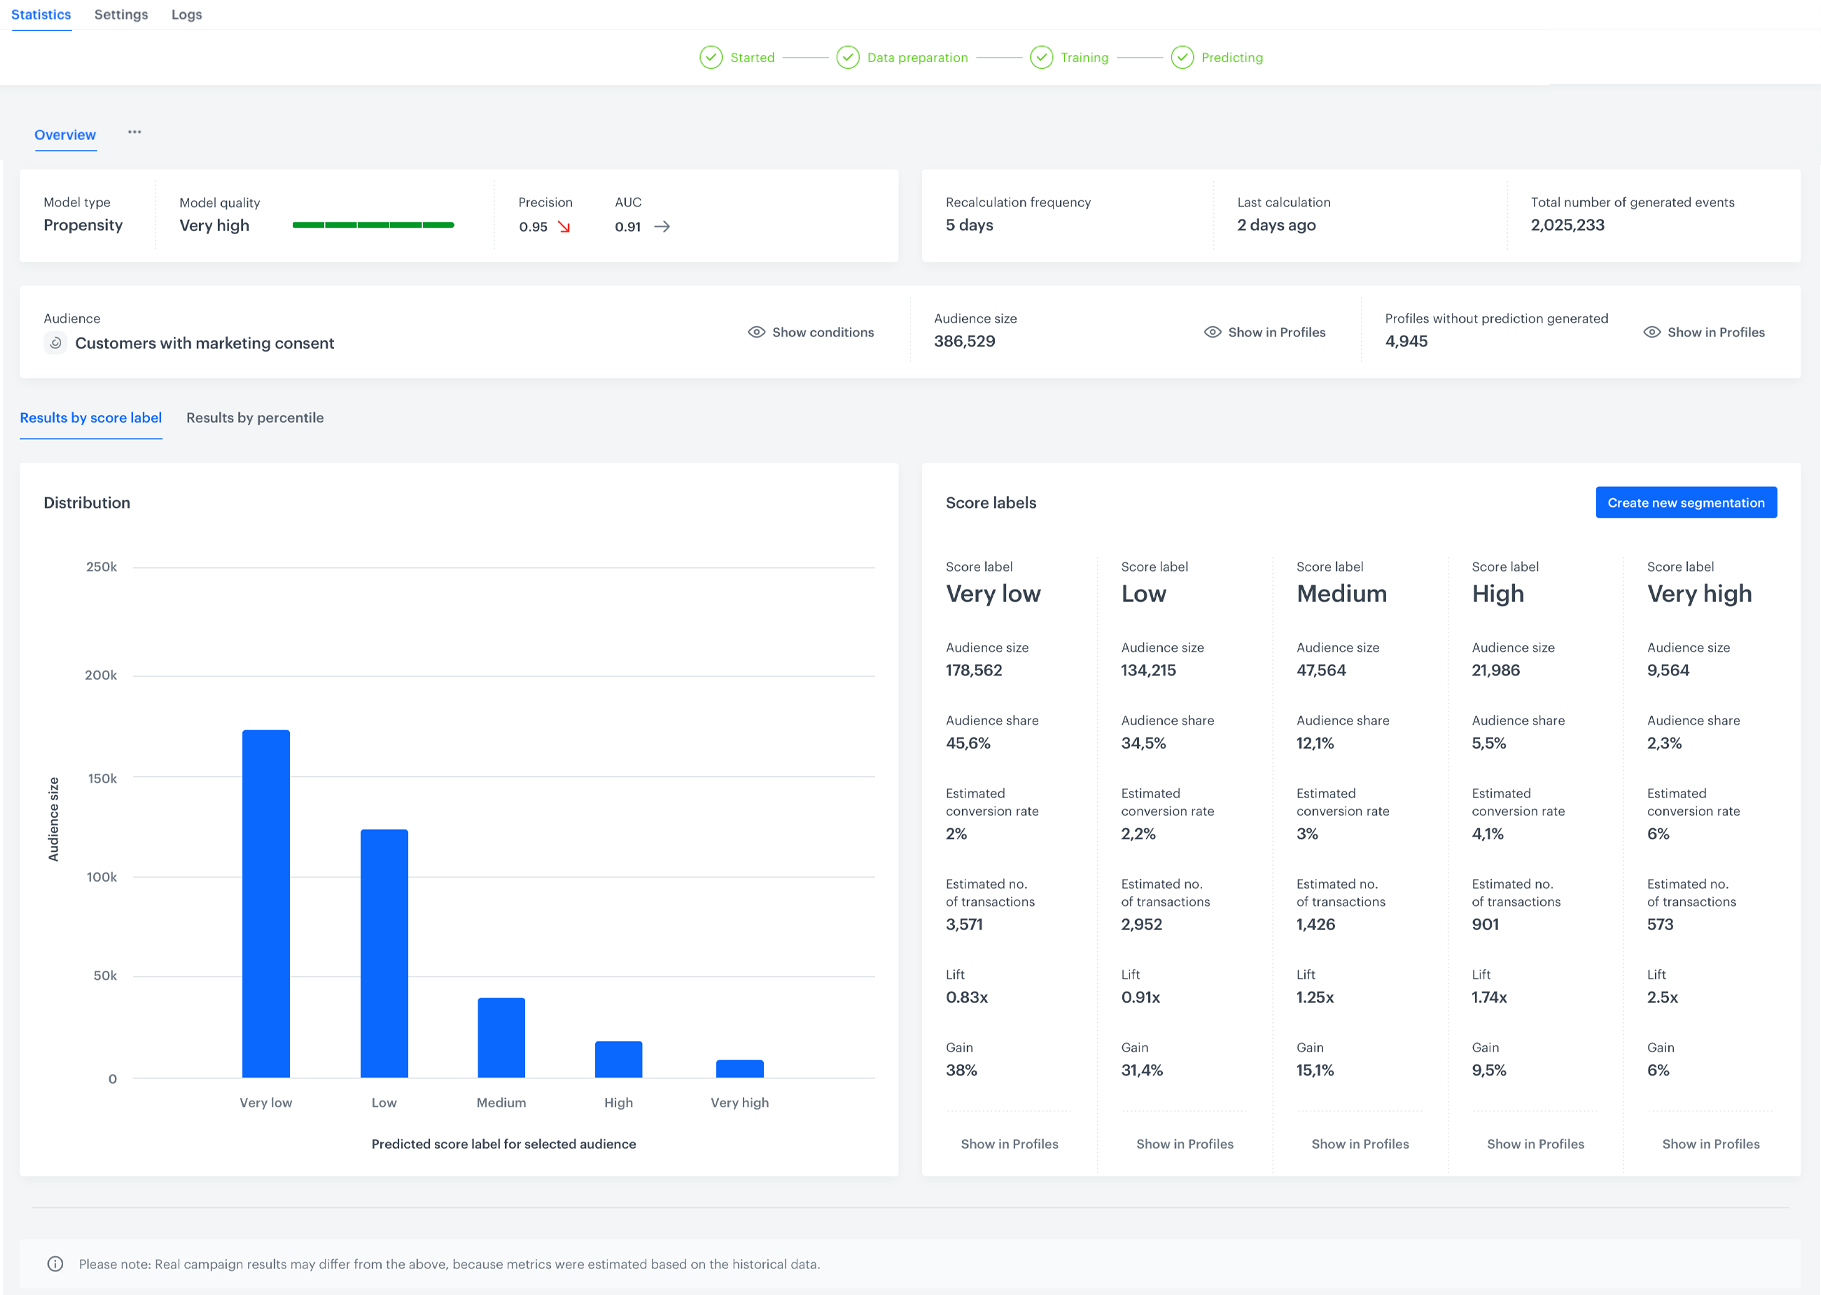Switch to Results by percentile tab
The image size is (1821, 1295).
click(x=255, y=418)
